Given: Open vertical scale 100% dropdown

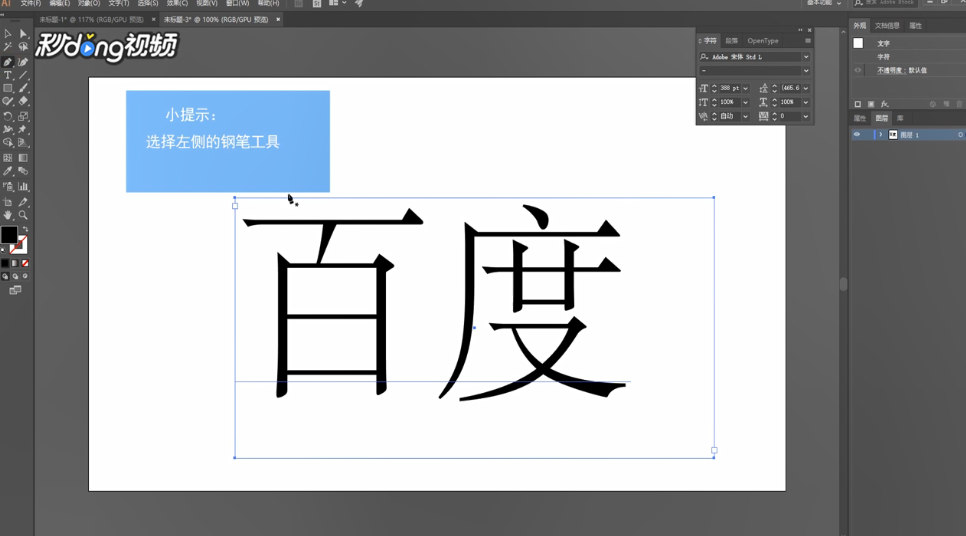Looking at the screenshot, I should (x=745, y=102).
